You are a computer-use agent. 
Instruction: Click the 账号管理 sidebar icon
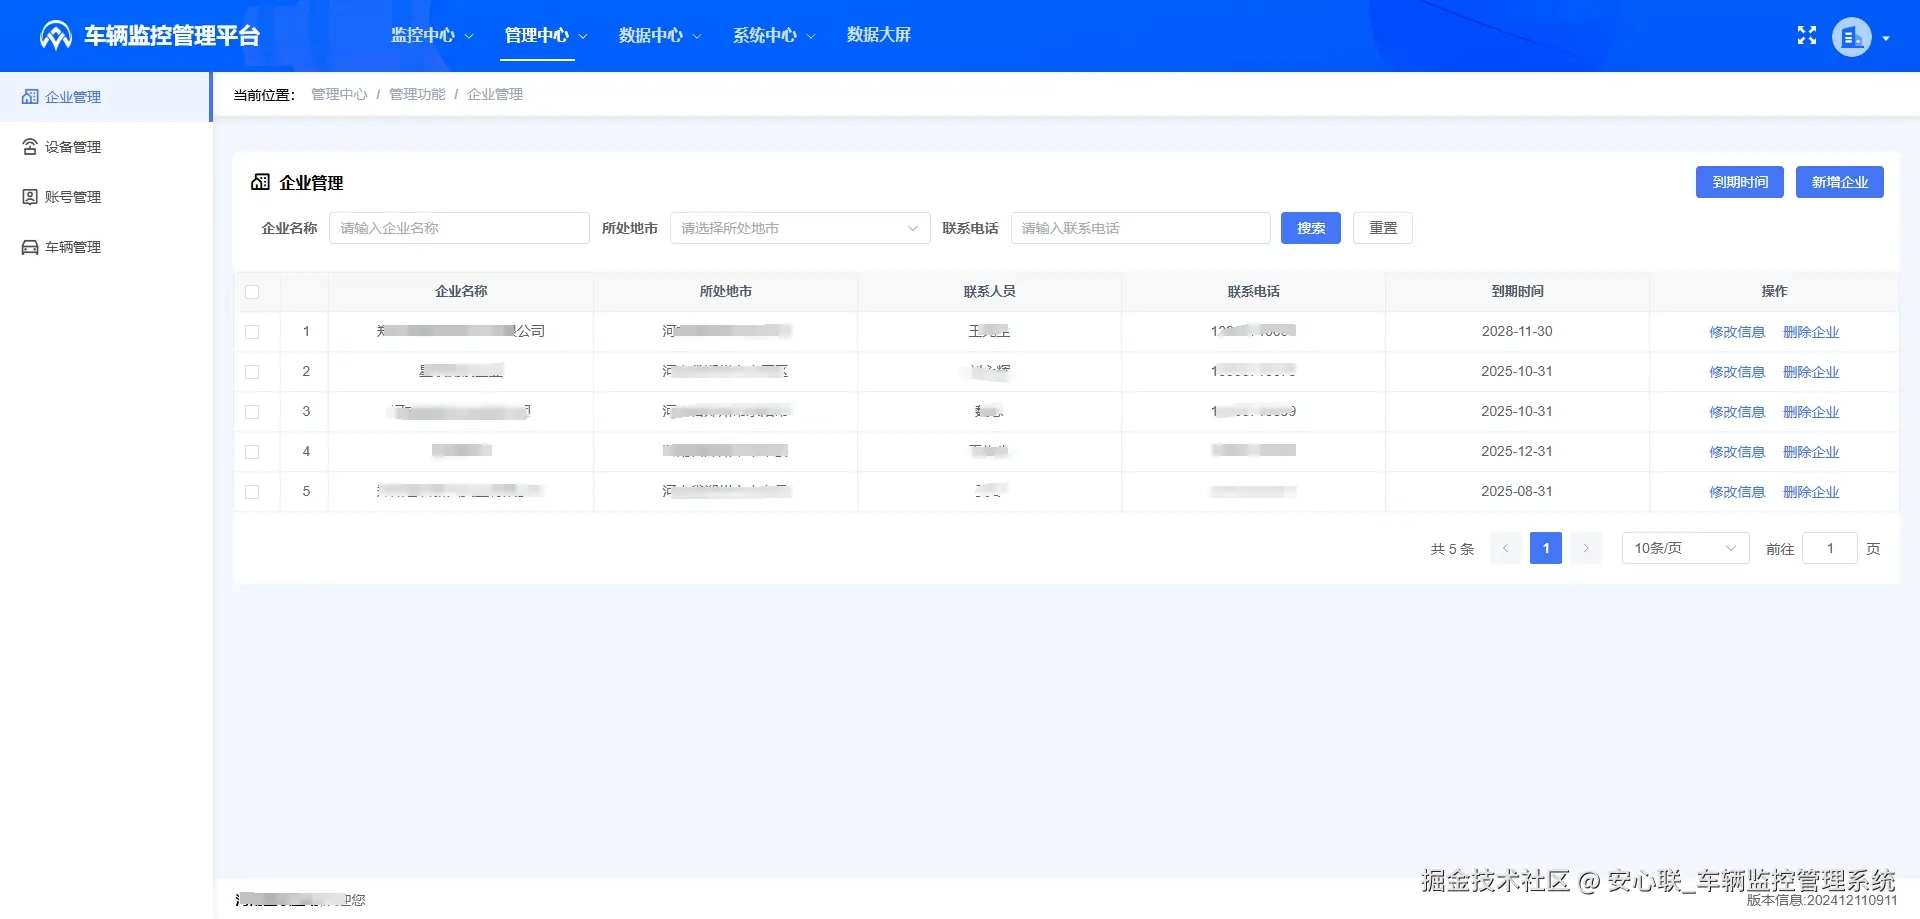click(x=30, y=197)
